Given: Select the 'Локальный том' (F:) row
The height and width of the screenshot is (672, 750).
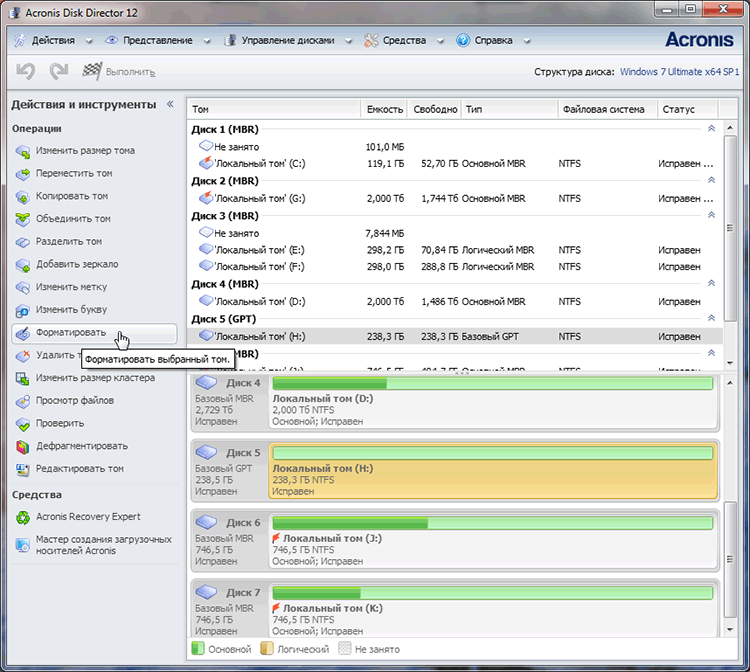Looking at the screenshot, I should tap(455, 266).
